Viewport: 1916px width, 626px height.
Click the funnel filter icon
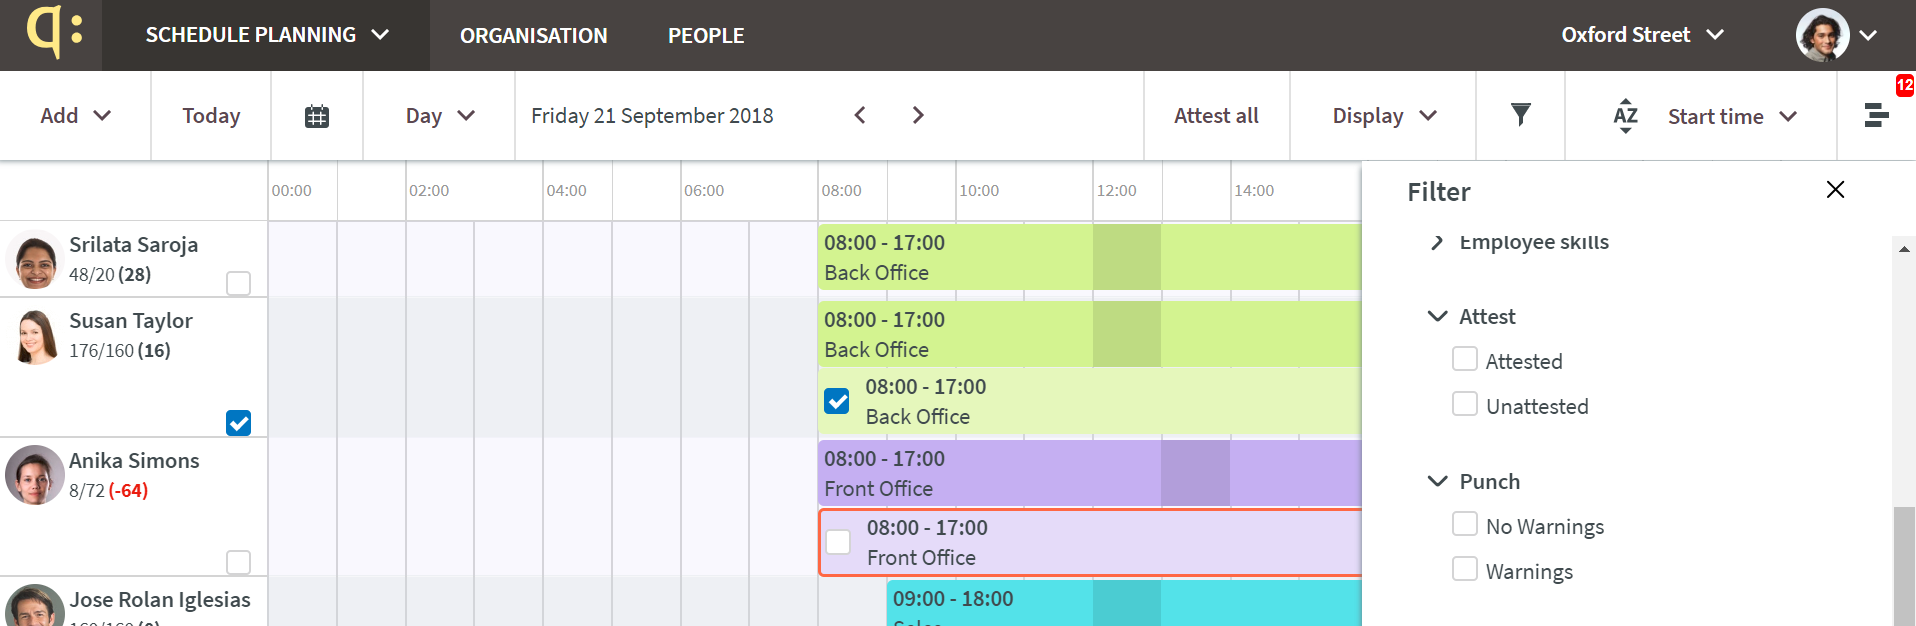[x=1520, y=115]
